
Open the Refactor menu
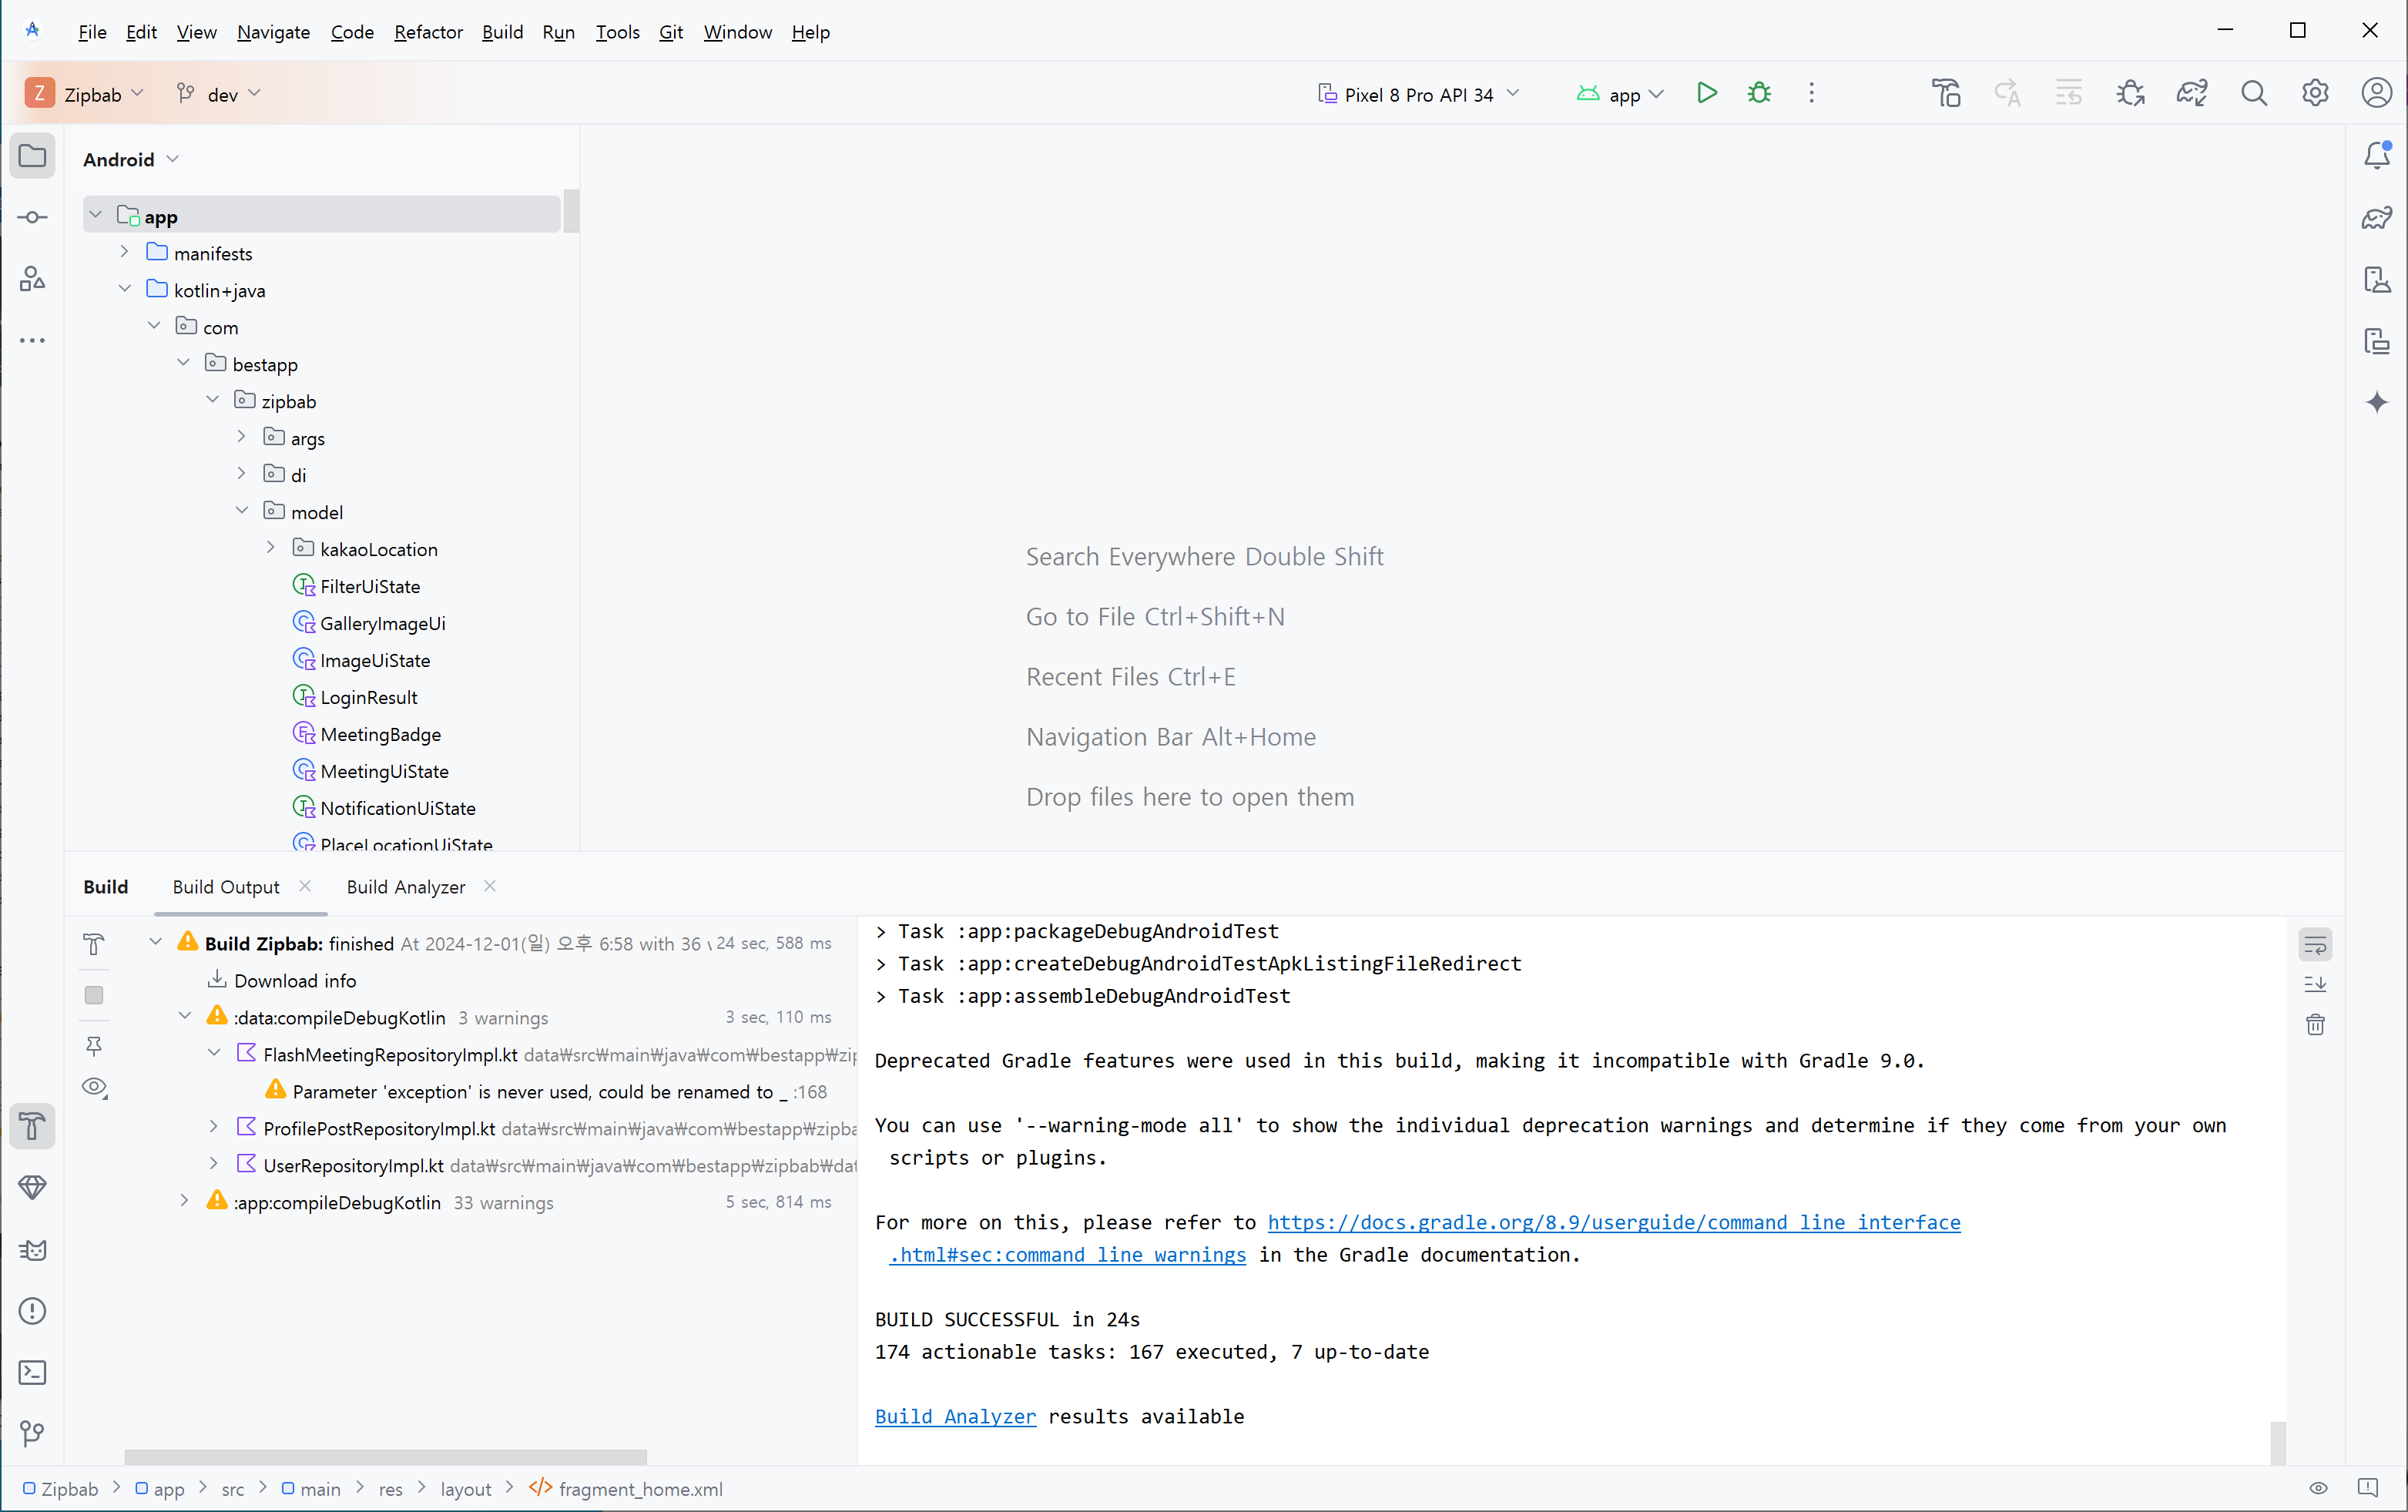click(428, 32)
